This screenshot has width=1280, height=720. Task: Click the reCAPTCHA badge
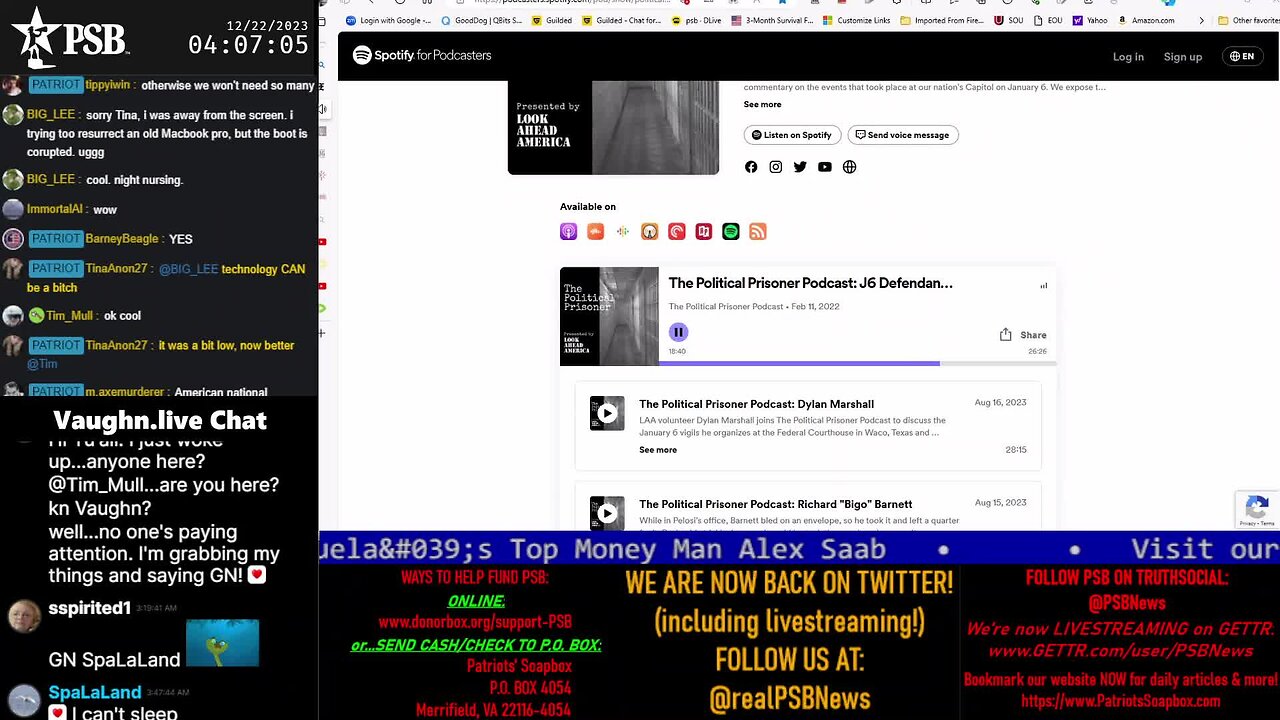(1257, 510)
